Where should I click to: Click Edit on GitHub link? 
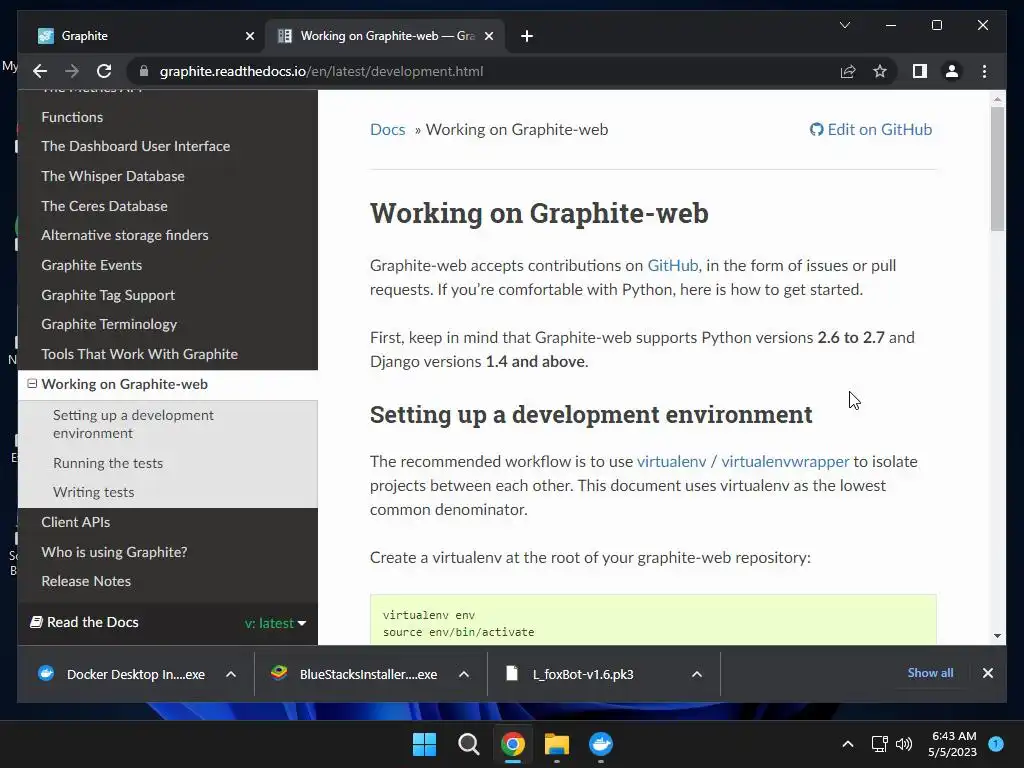coord(871,129)
